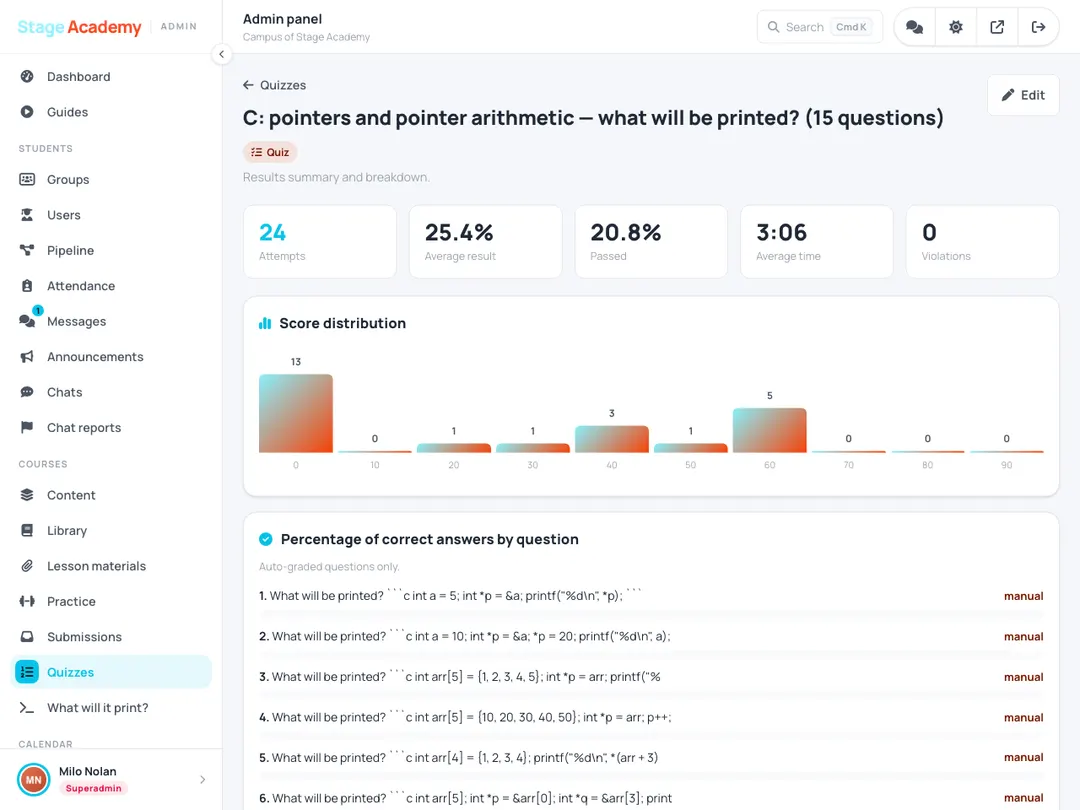
Task: Open Dashboard from the sidebar
Action: coord(111,76)
